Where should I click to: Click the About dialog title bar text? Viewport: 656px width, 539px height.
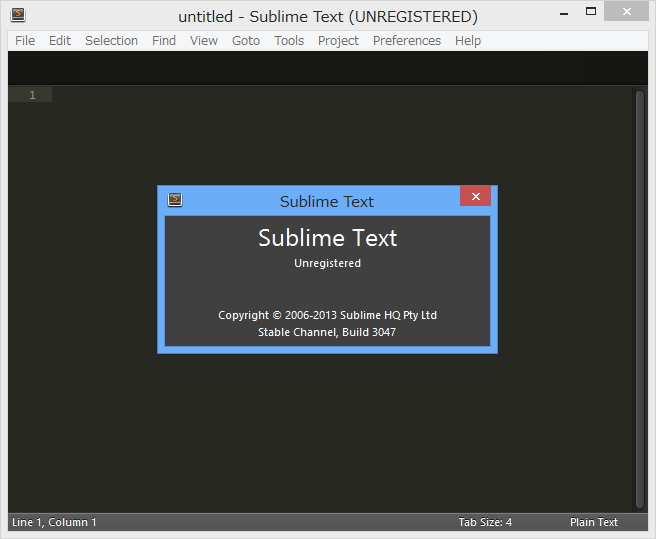pos(327,202)
